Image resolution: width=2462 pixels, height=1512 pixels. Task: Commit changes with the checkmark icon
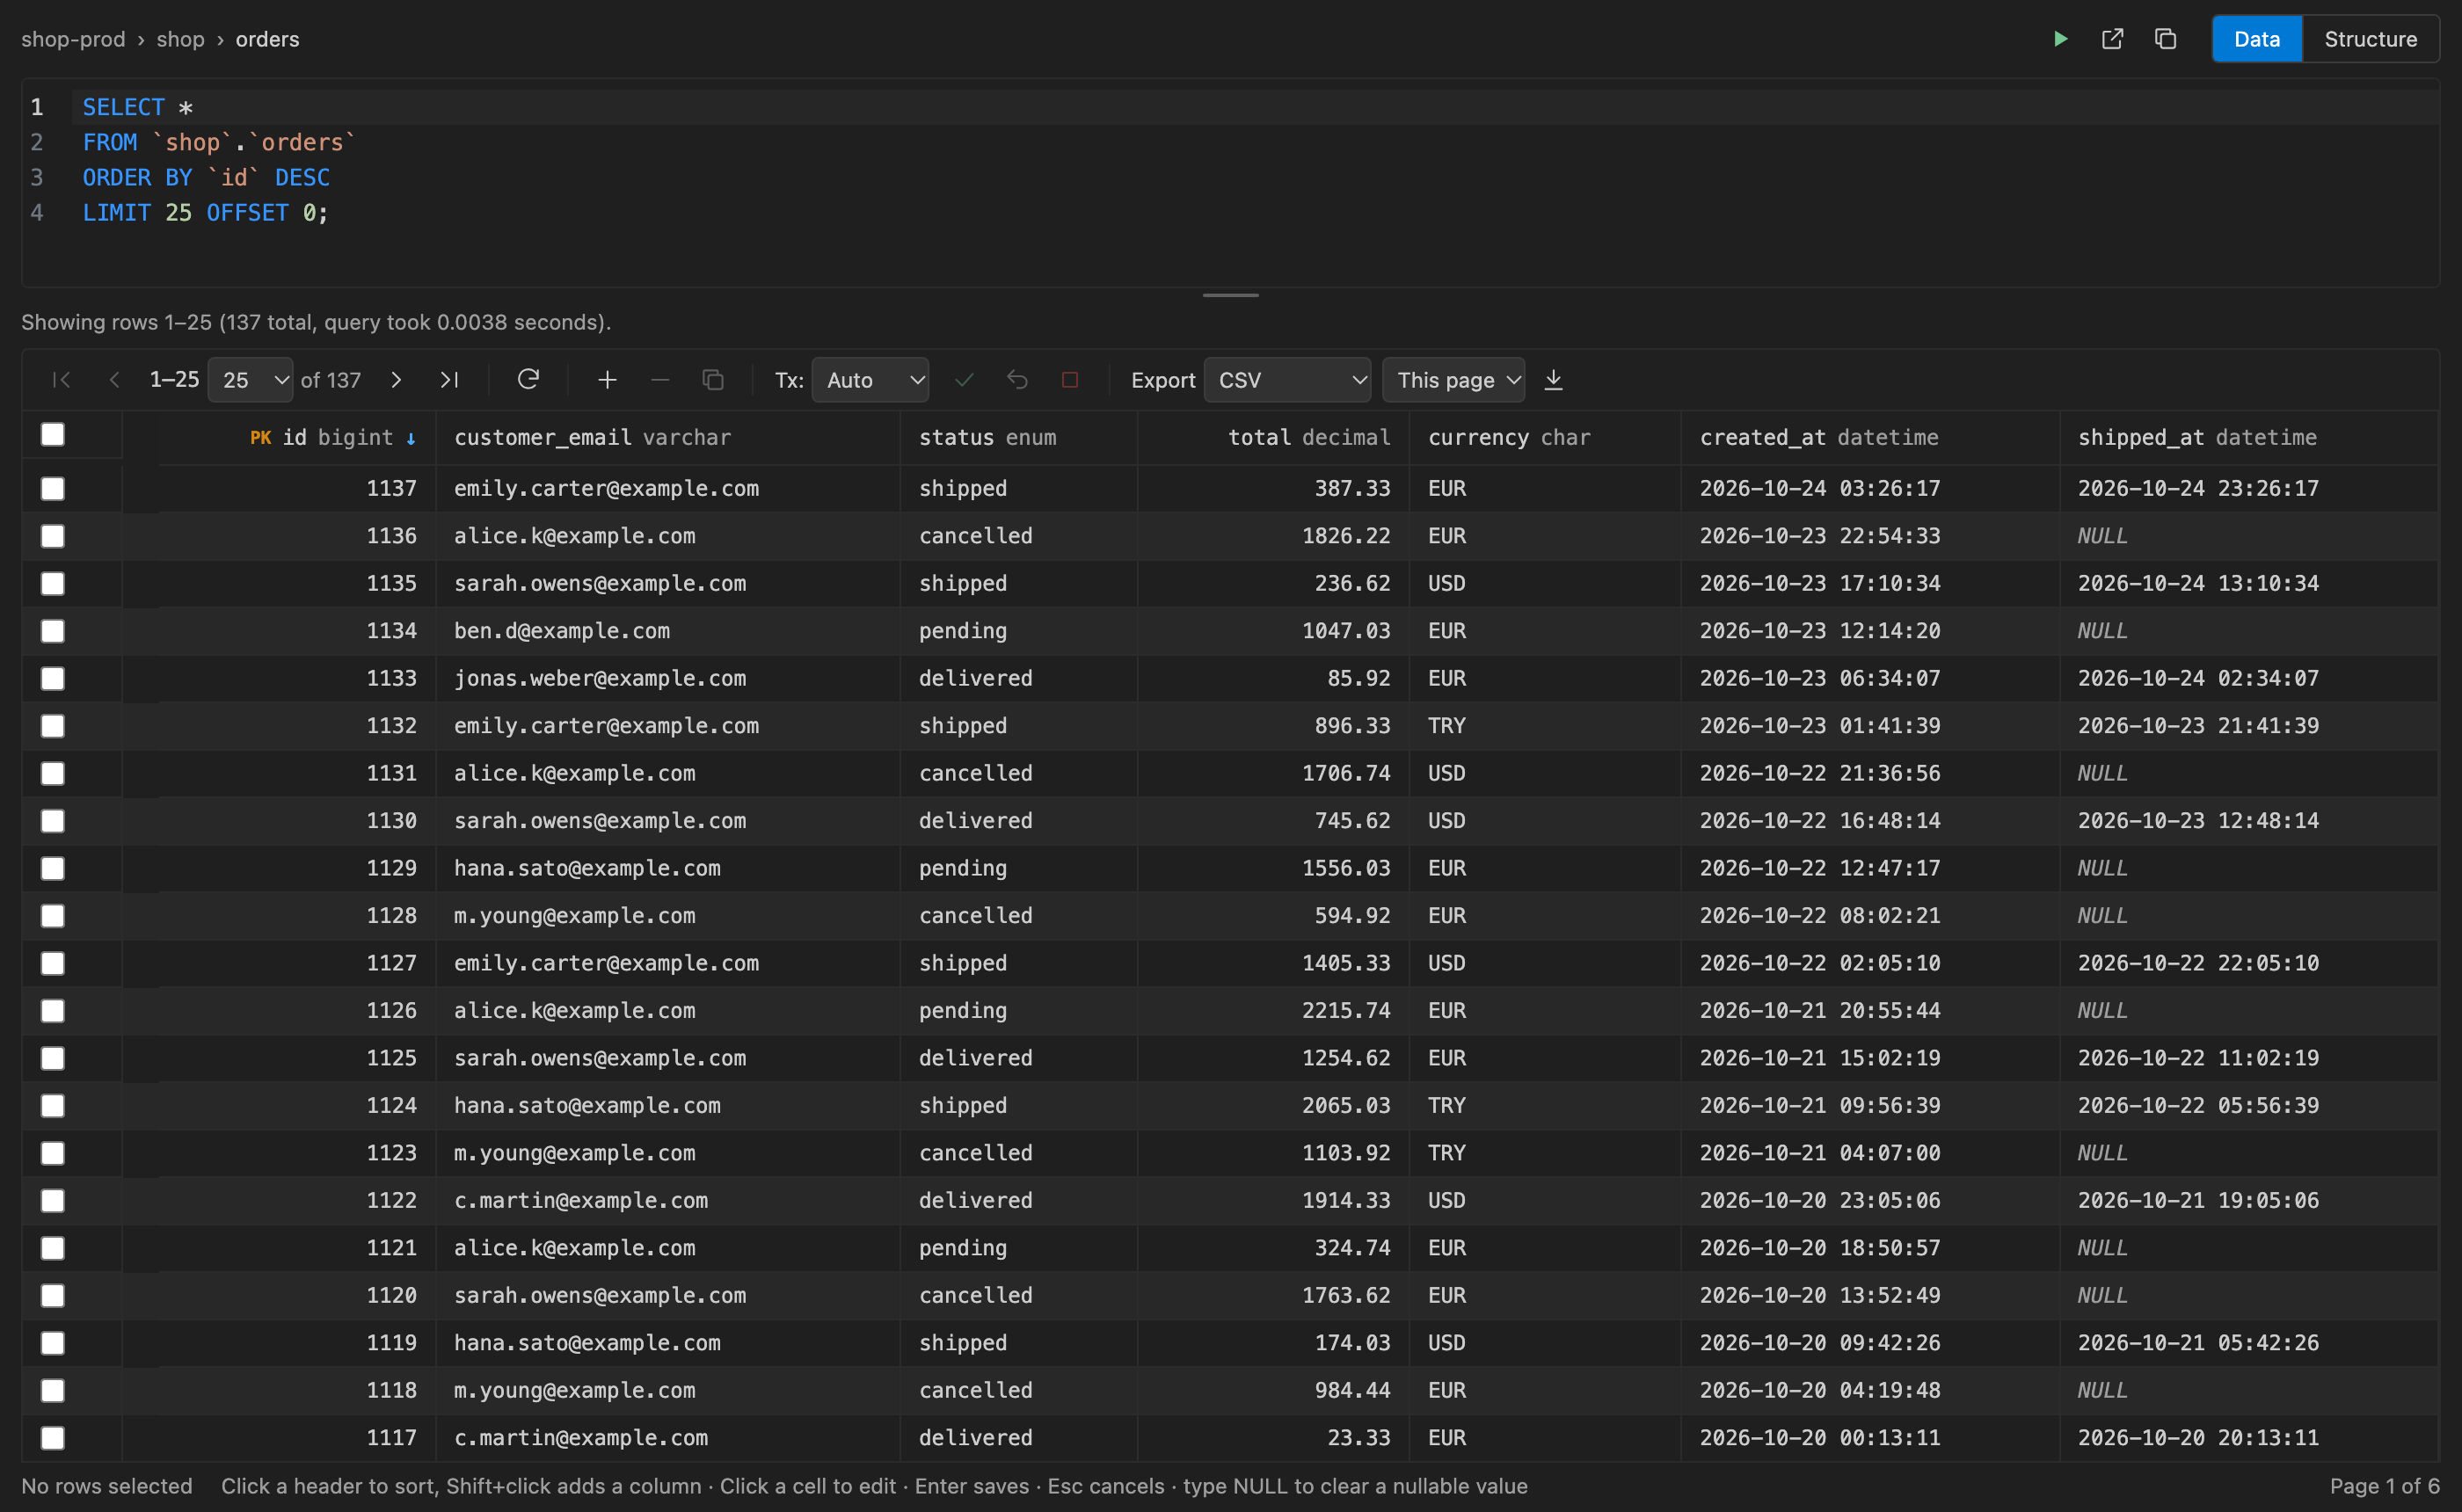pos(964,380)
